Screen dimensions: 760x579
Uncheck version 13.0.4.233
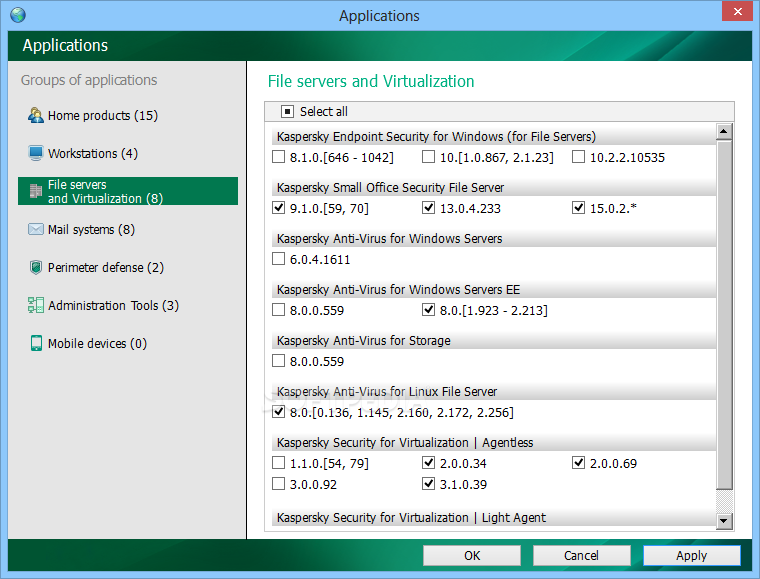pos(428,208)
